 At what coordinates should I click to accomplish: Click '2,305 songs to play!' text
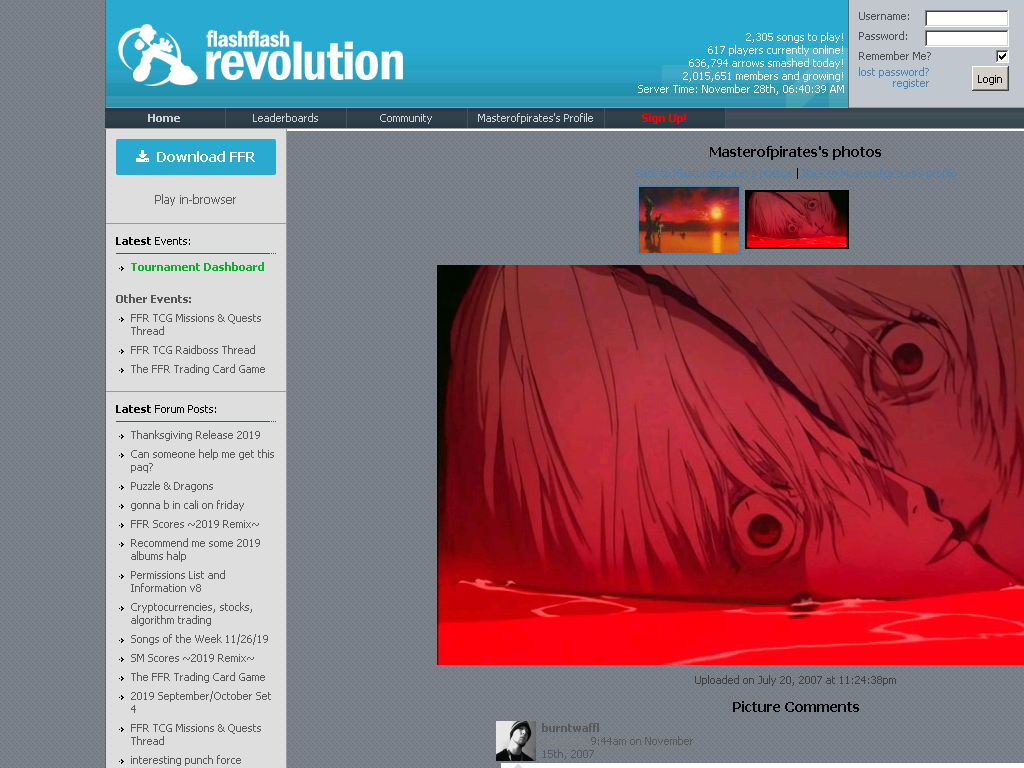click(794, 37)
